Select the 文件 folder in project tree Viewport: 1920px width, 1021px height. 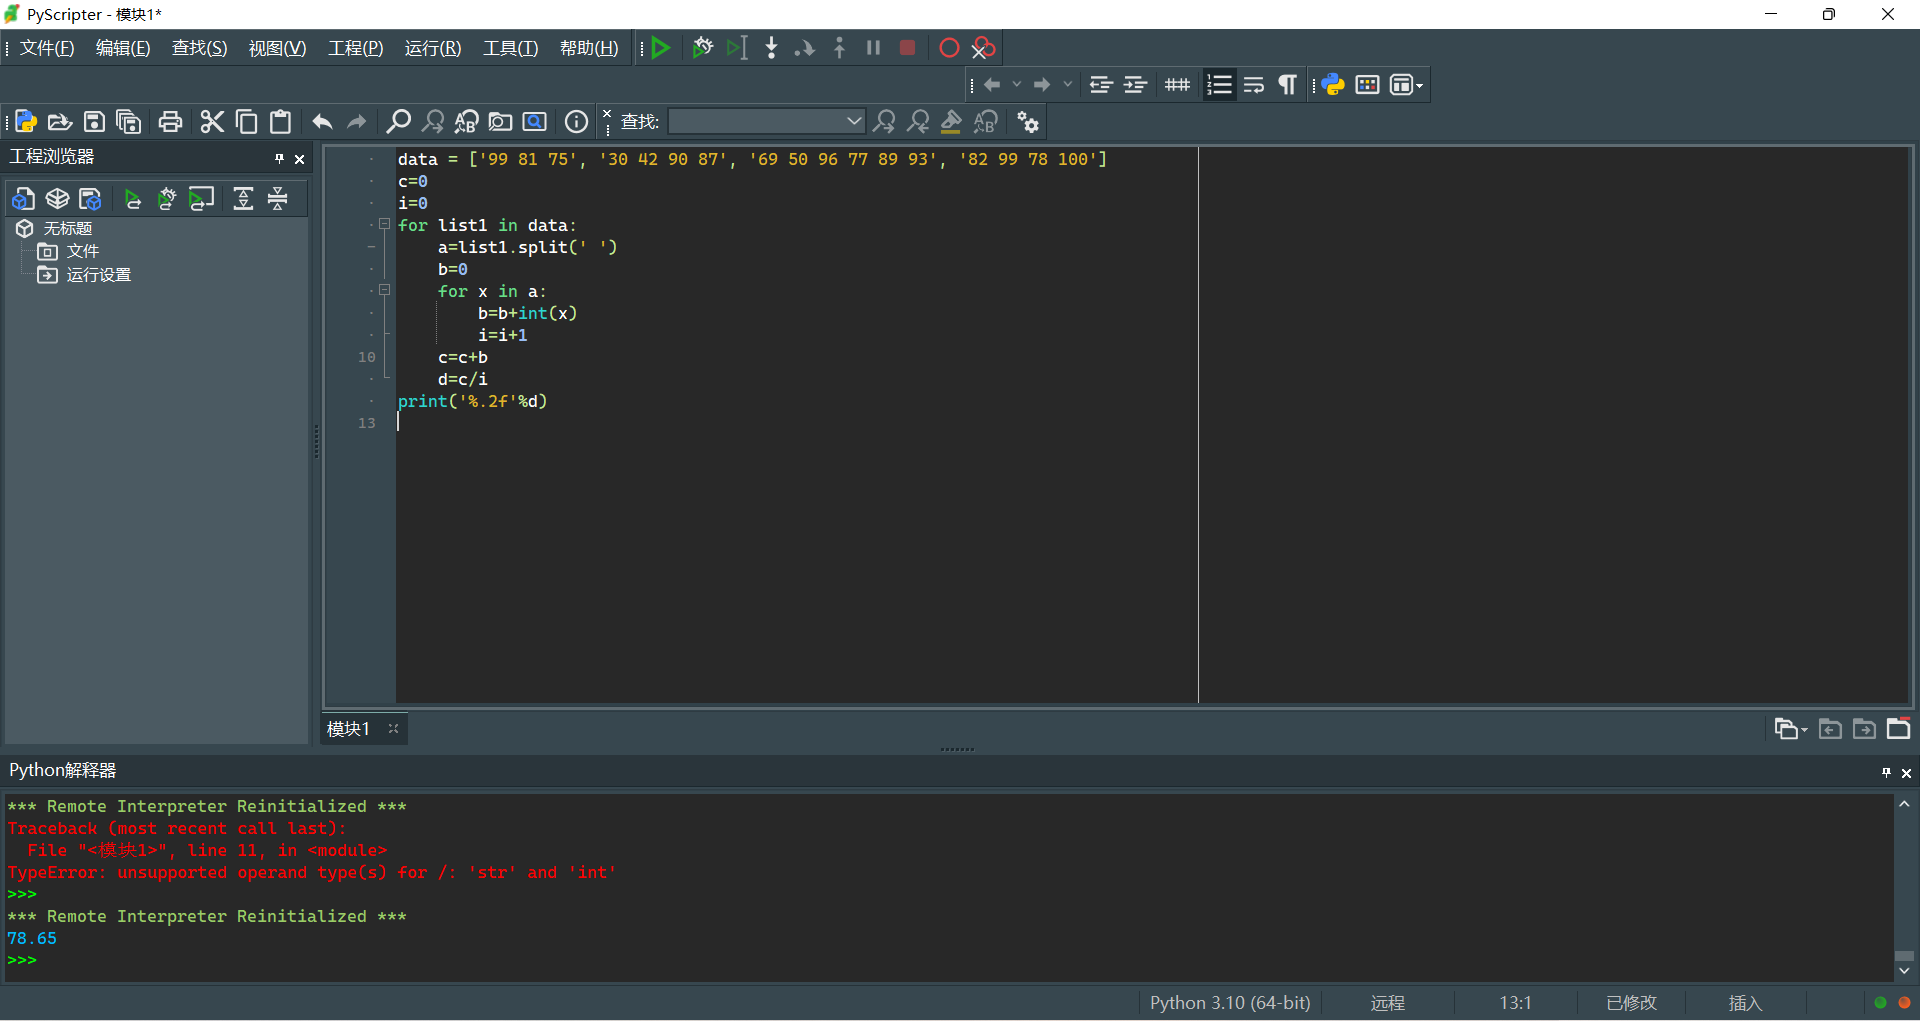click(82, 251)
